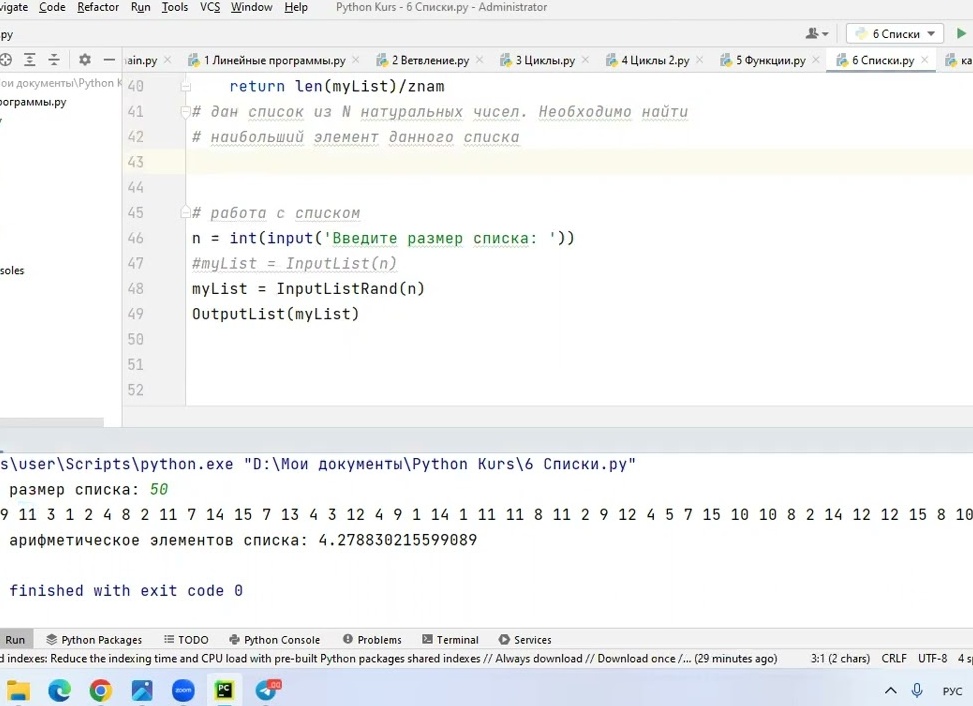Open the Window menu
The width and height of the screenshot is (973, 706).
coord(251,7)
